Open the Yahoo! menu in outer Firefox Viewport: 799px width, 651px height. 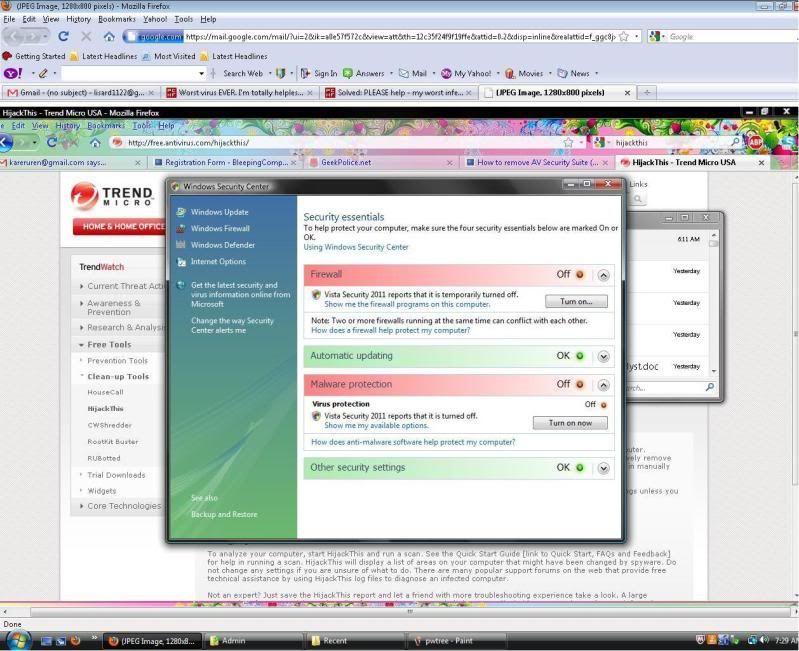[155, 19]
